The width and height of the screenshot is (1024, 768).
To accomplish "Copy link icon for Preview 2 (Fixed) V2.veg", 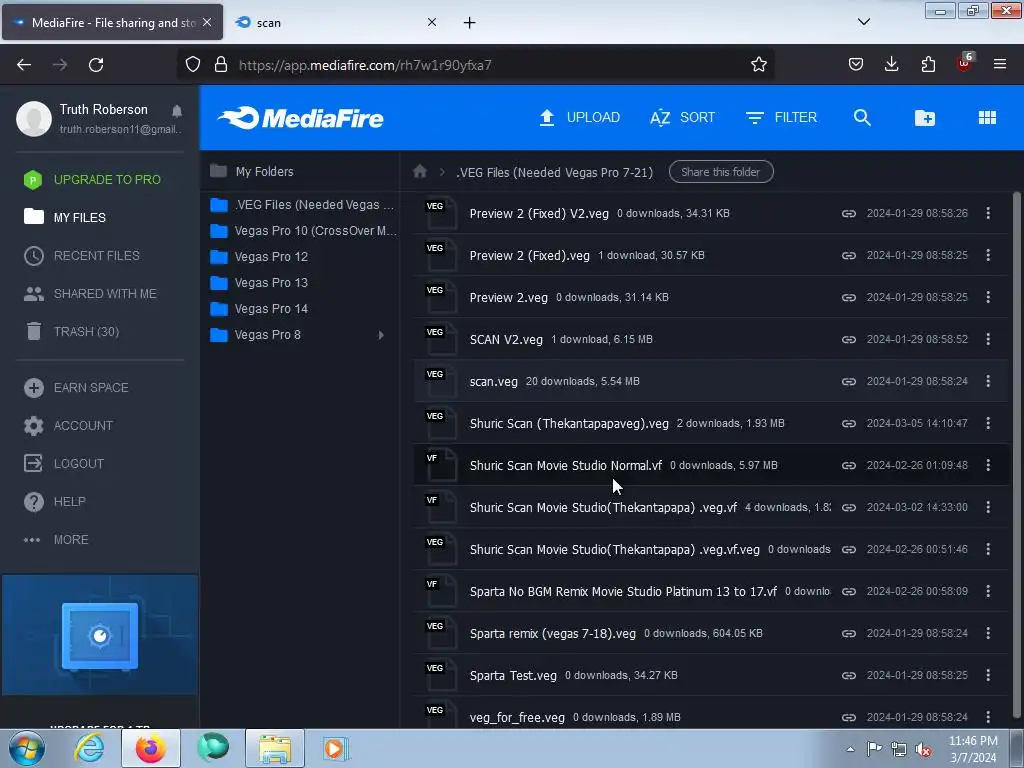I will 848,214.
